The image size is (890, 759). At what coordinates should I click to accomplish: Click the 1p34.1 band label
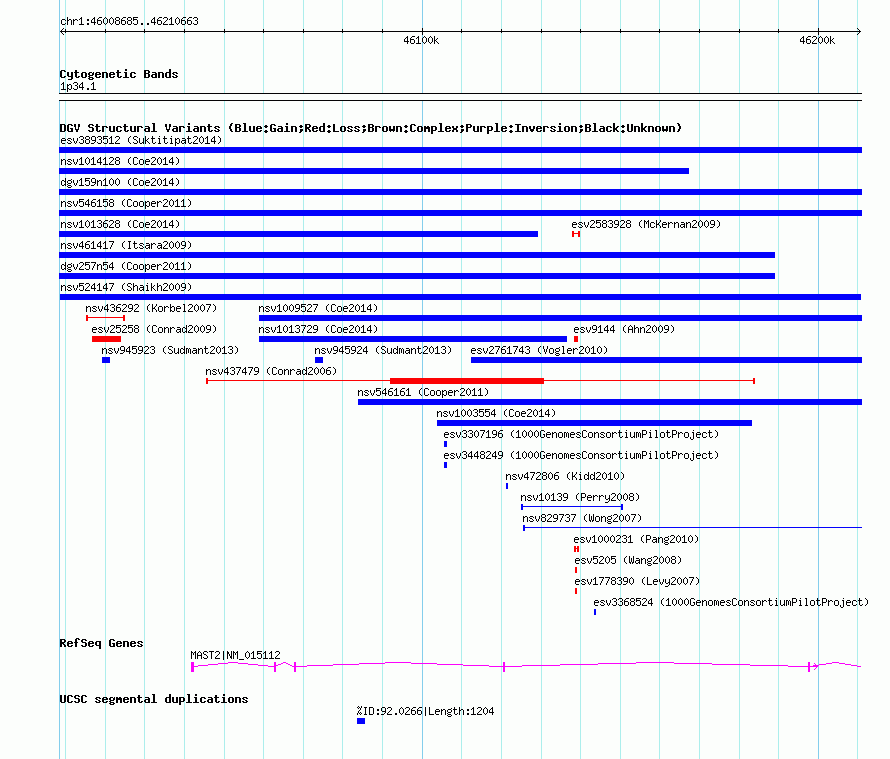[78, 86]
